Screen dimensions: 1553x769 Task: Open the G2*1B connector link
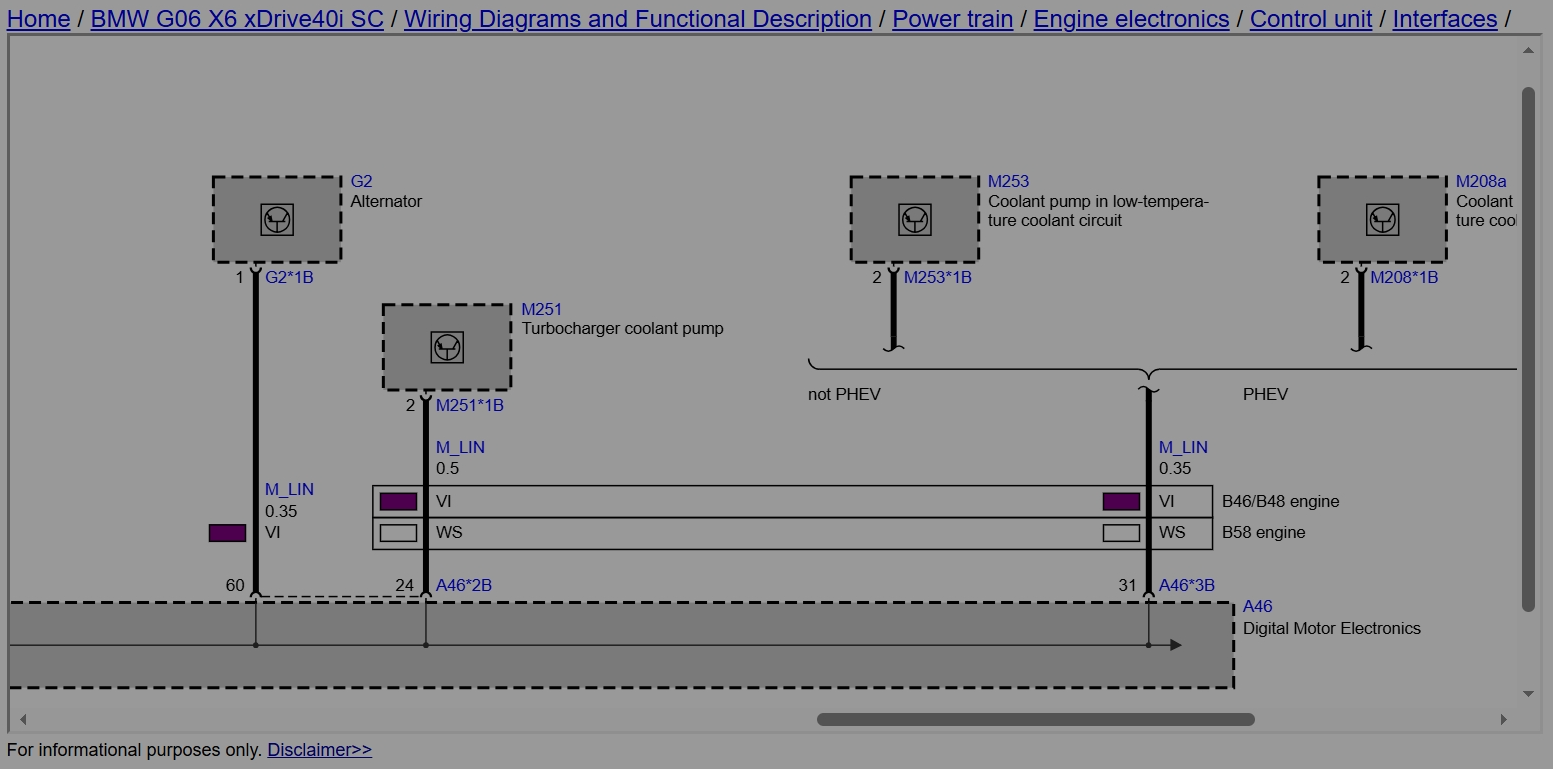[x=289, y=277]
